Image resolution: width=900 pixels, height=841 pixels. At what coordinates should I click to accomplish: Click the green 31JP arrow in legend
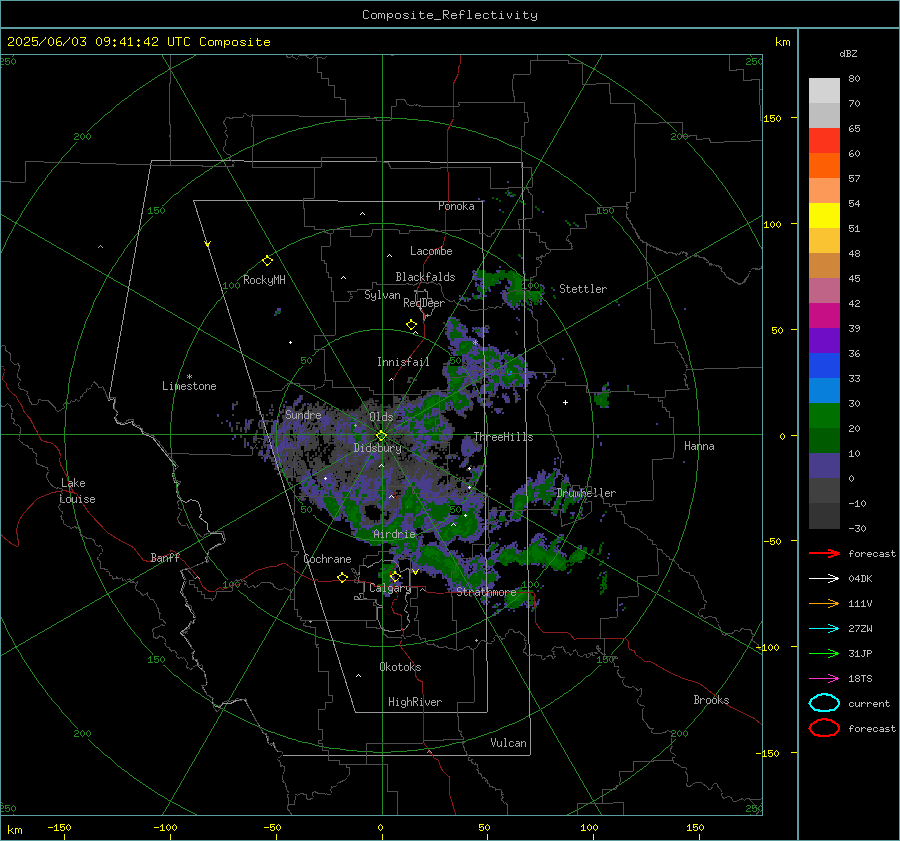[x=824, y=653]
